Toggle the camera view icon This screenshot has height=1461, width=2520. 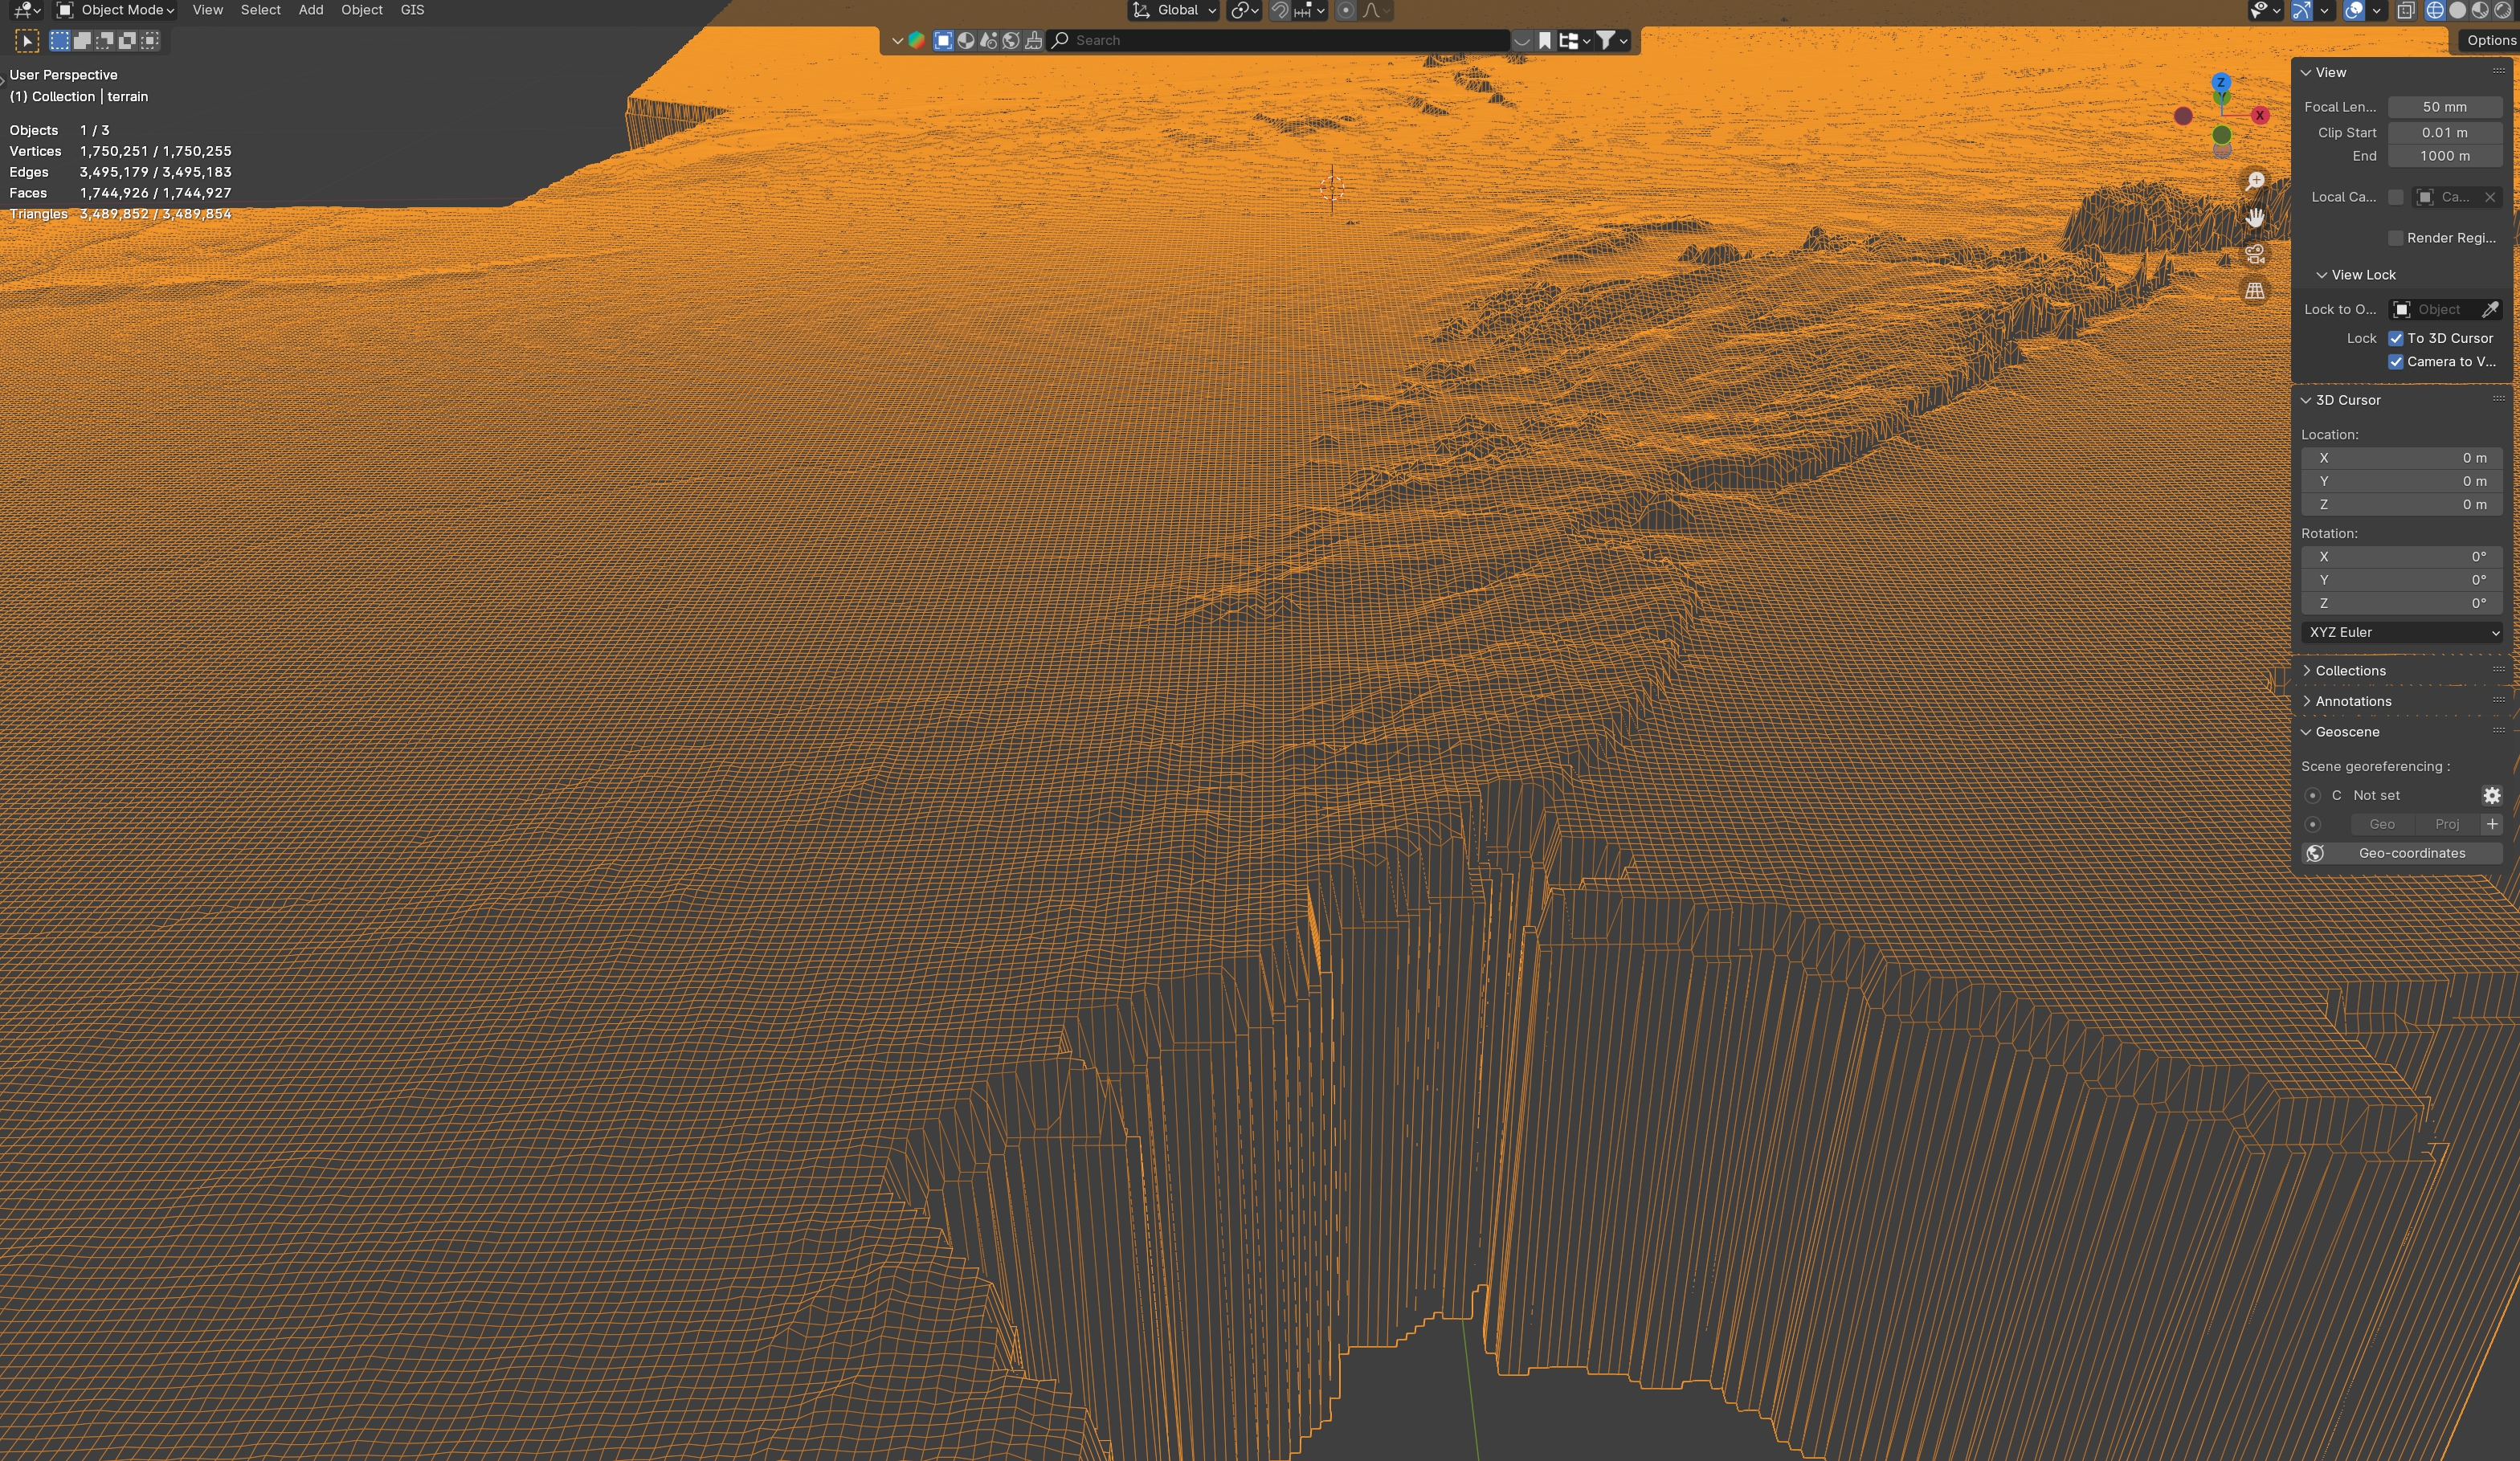click(x=2255, y=254)
